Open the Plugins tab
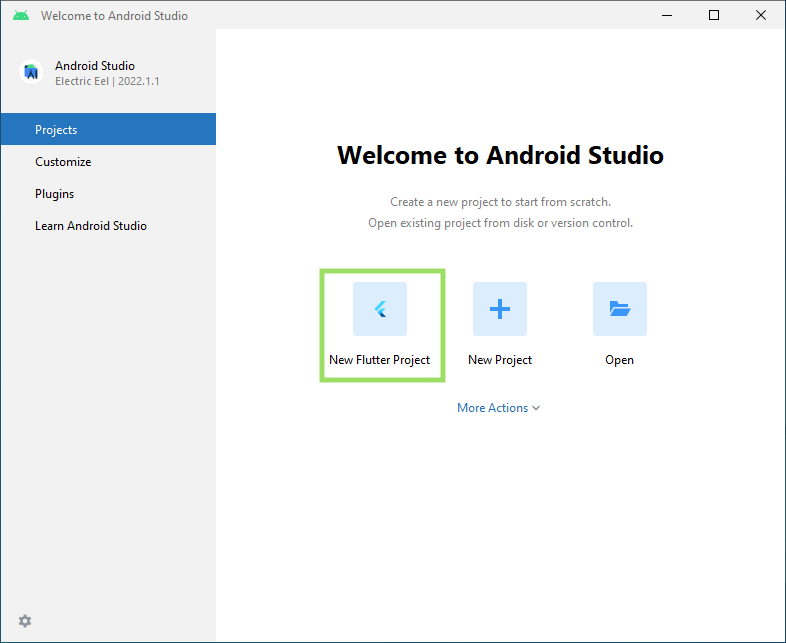The width and height of the screenshot is (786, 643). (108, 193)
